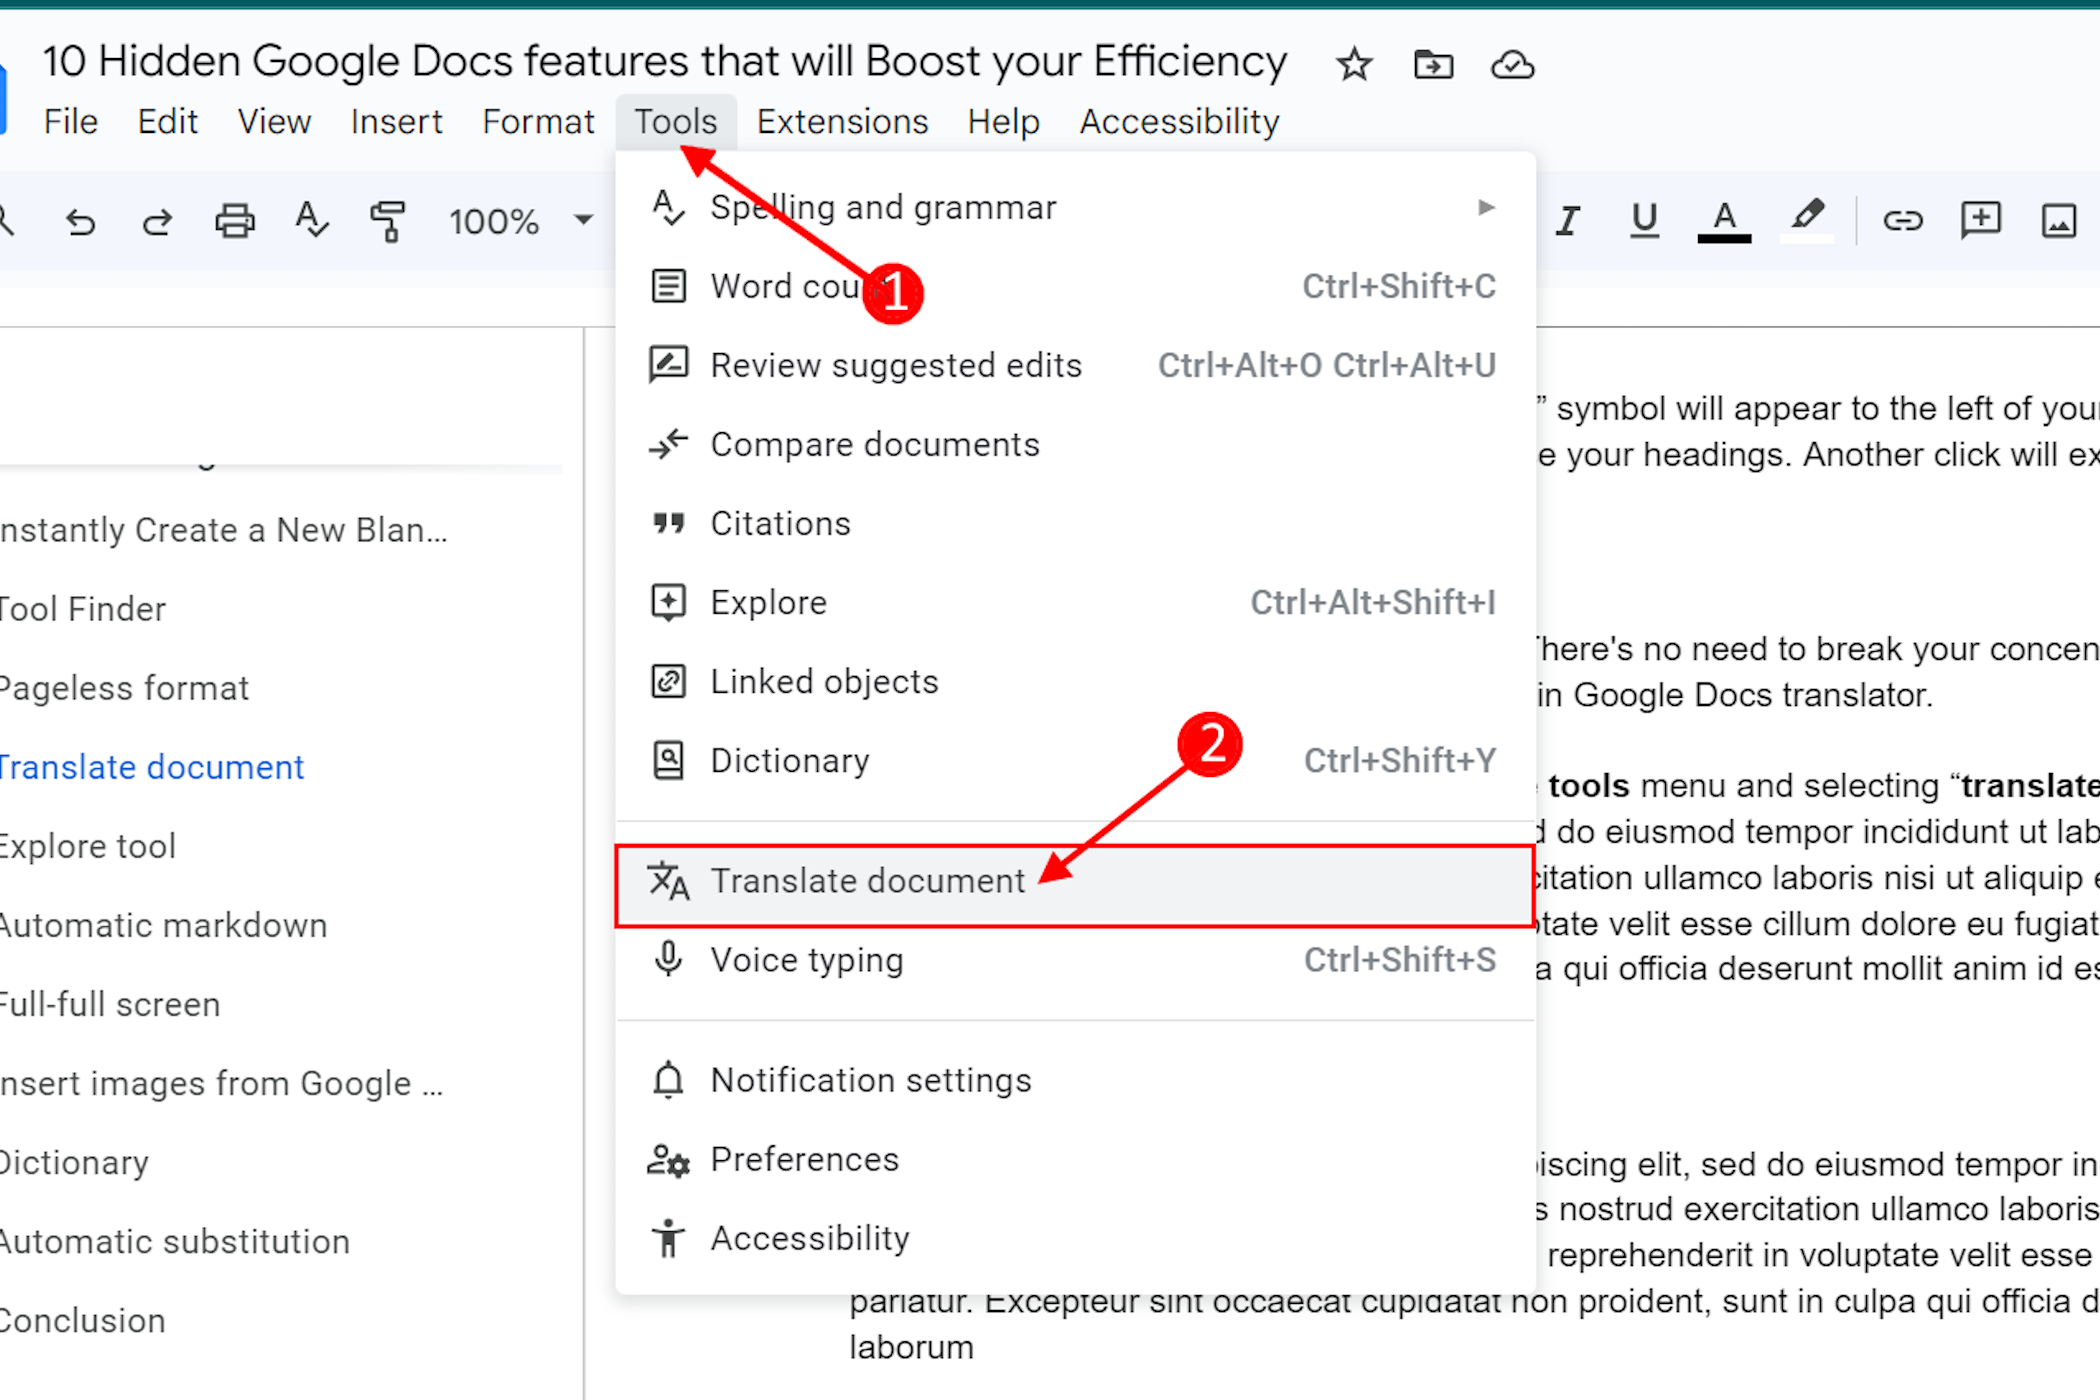Select the paint format roller

pyautogui.click(x=387, y=220)
